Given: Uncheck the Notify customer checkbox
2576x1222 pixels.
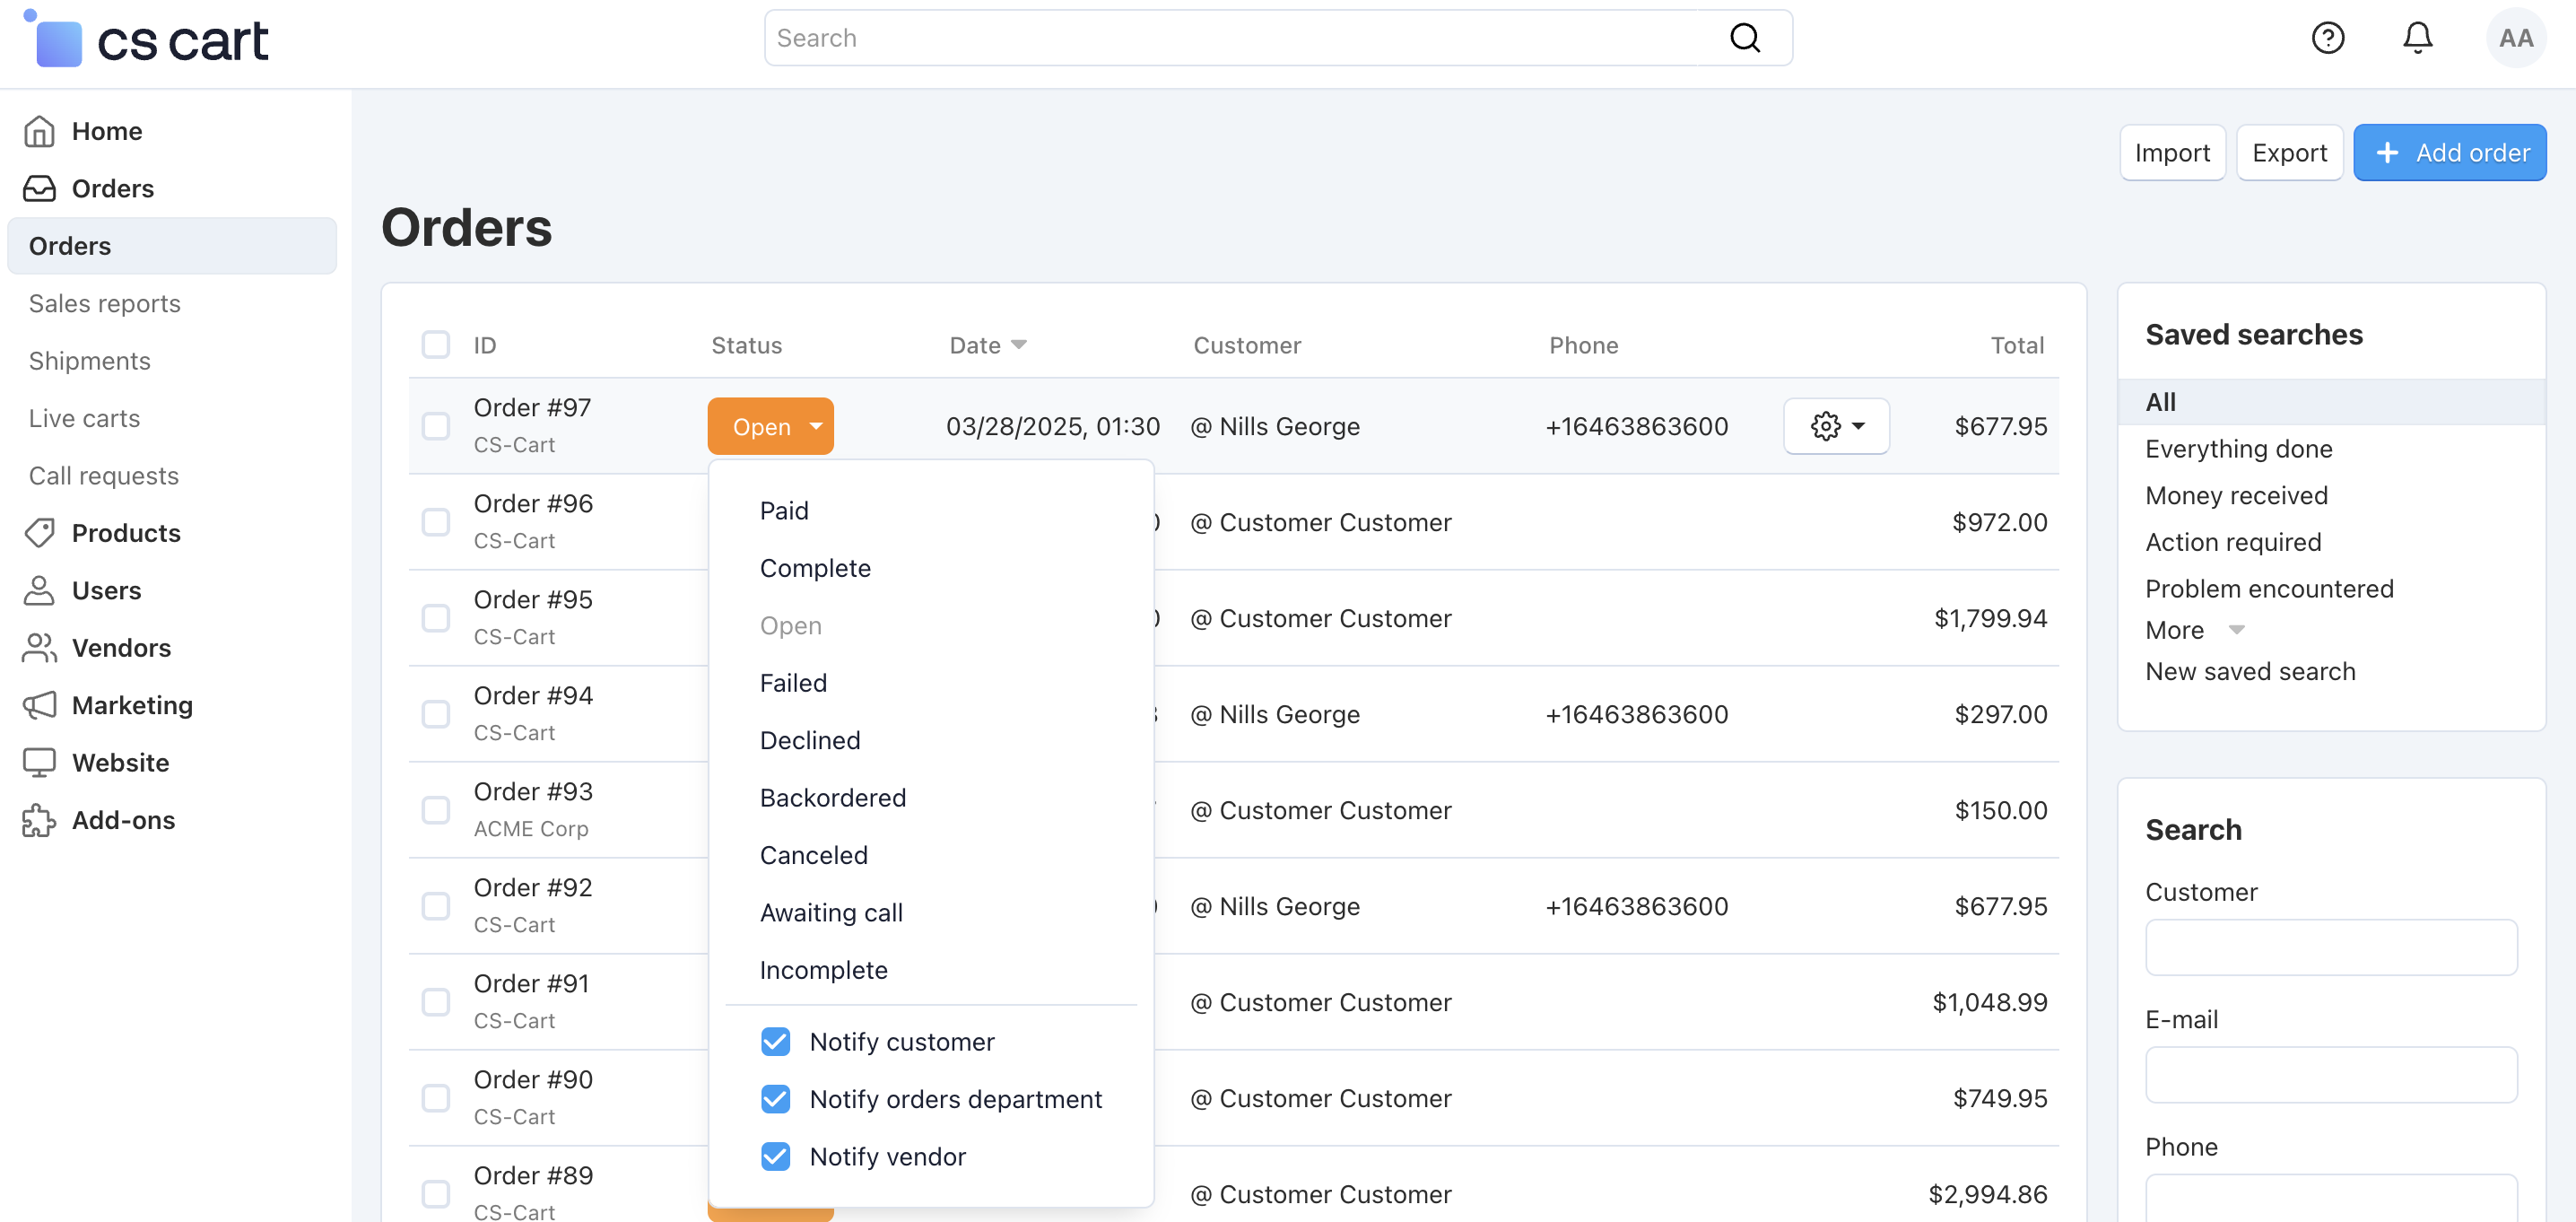Looking at the screenshot, I should pos(775,1042).
